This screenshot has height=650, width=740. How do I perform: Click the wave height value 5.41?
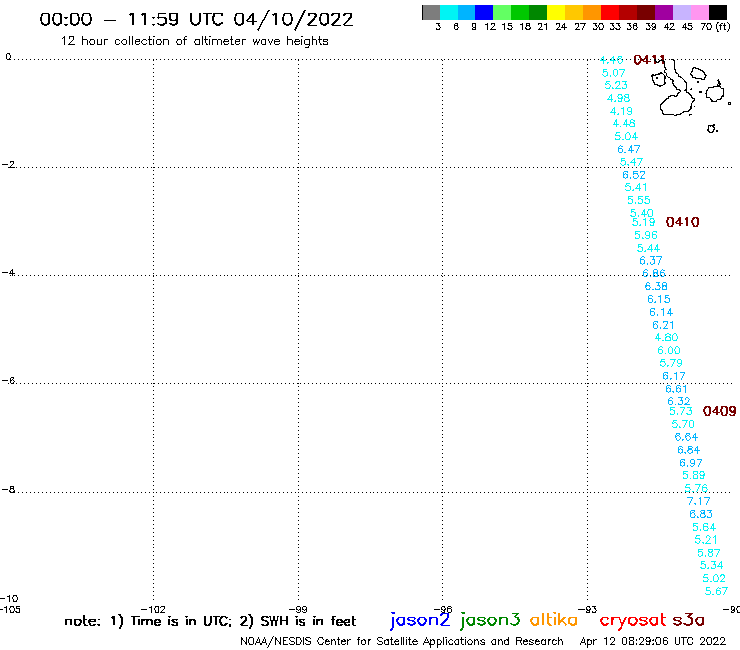click(x=636, y=187)
